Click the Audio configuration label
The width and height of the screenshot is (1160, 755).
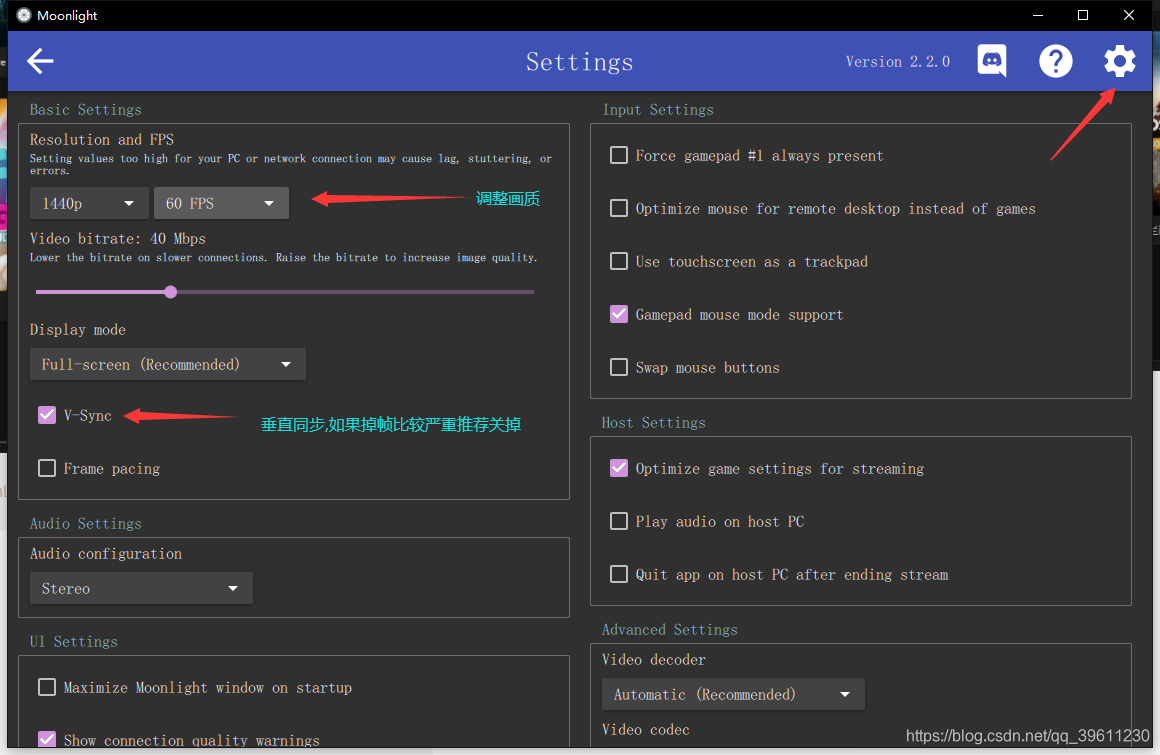pyautogui.click(x=106, y=553)
